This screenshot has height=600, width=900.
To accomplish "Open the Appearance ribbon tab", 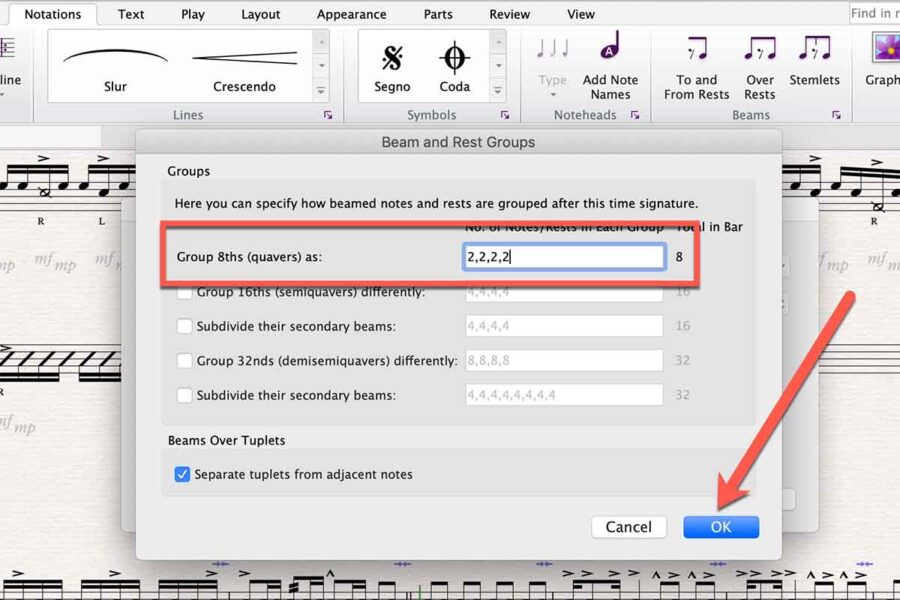I will 351,14.
